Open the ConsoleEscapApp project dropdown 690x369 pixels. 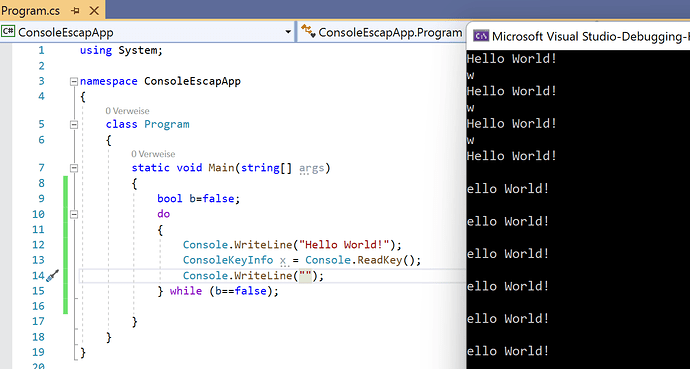[x=288, y=32]
